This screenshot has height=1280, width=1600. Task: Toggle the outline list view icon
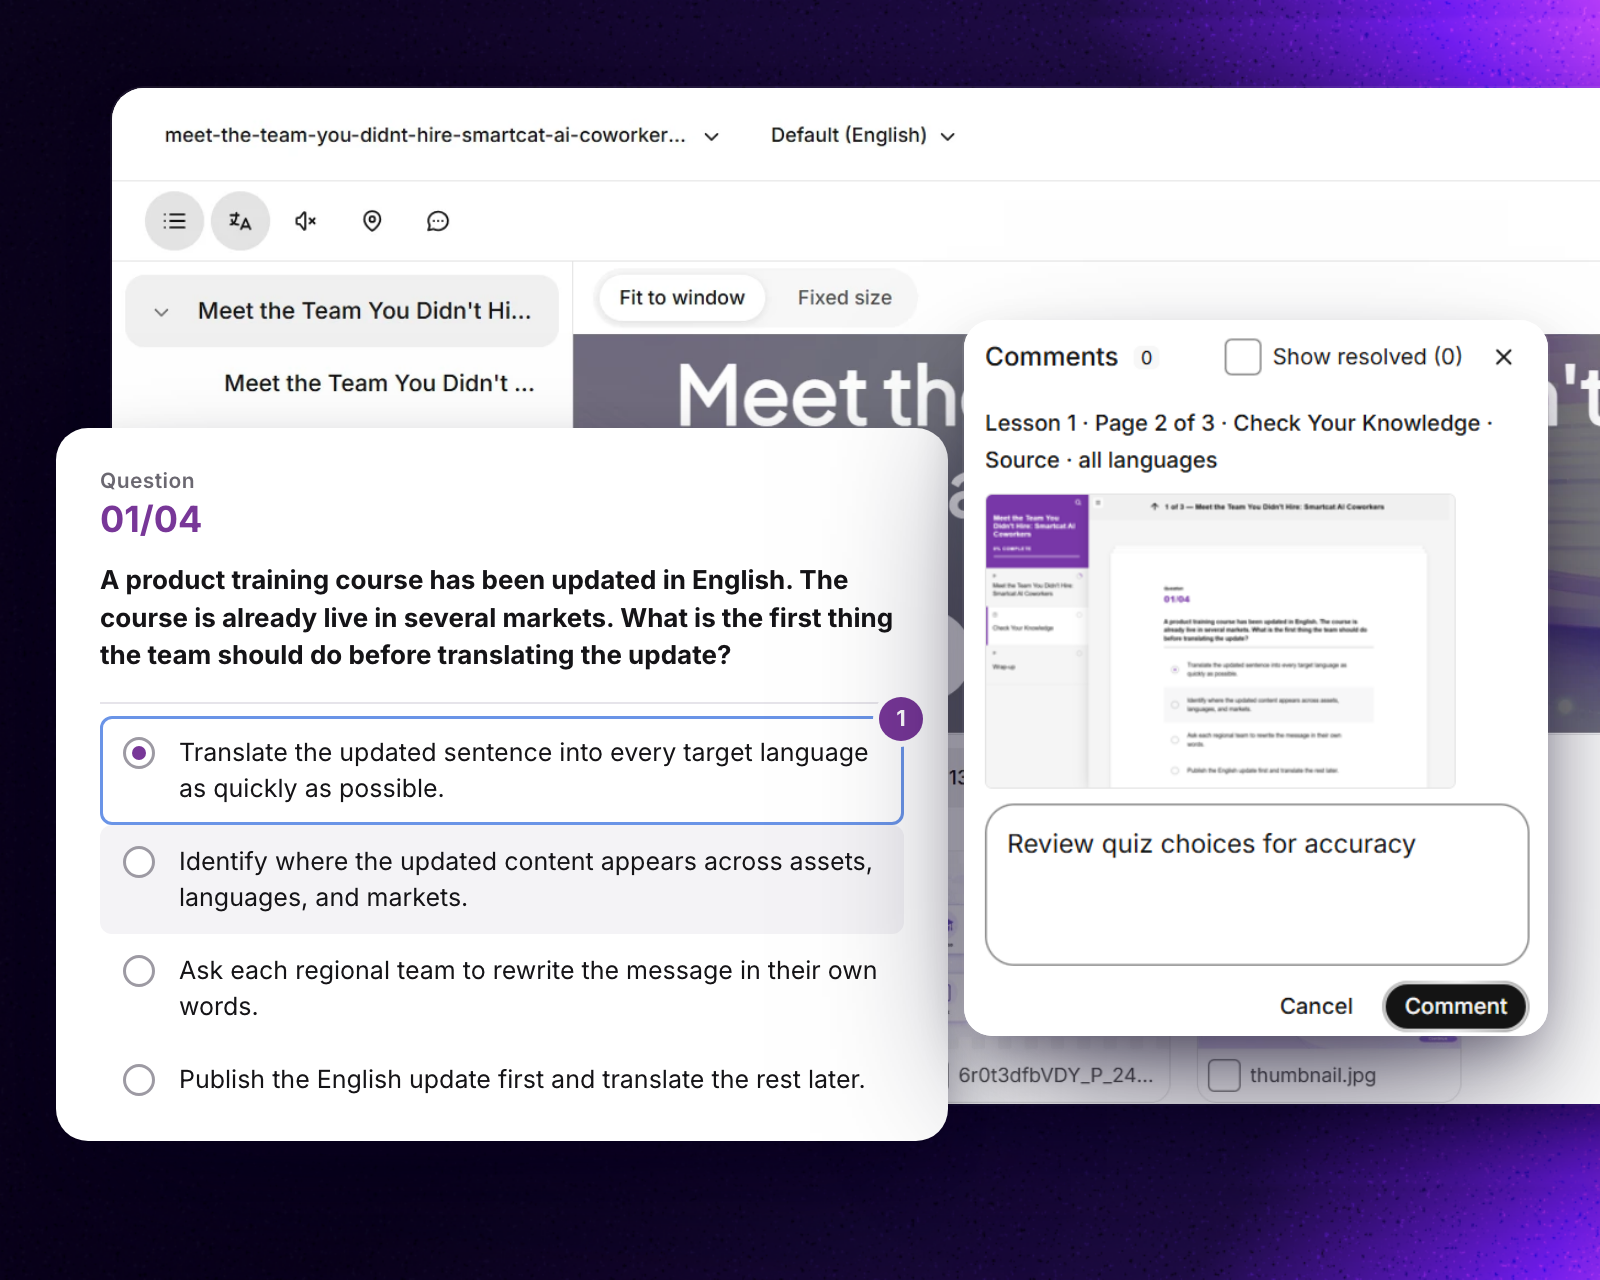pos(175,221)
